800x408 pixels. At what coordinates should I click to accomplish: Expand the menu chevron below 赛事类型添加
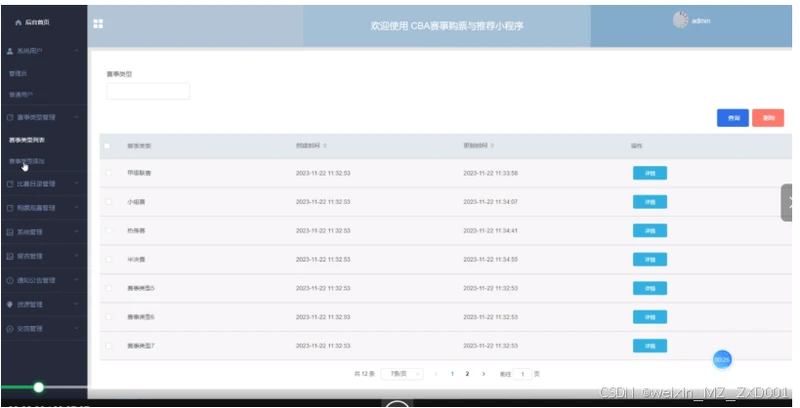click(x=76, y=184)
